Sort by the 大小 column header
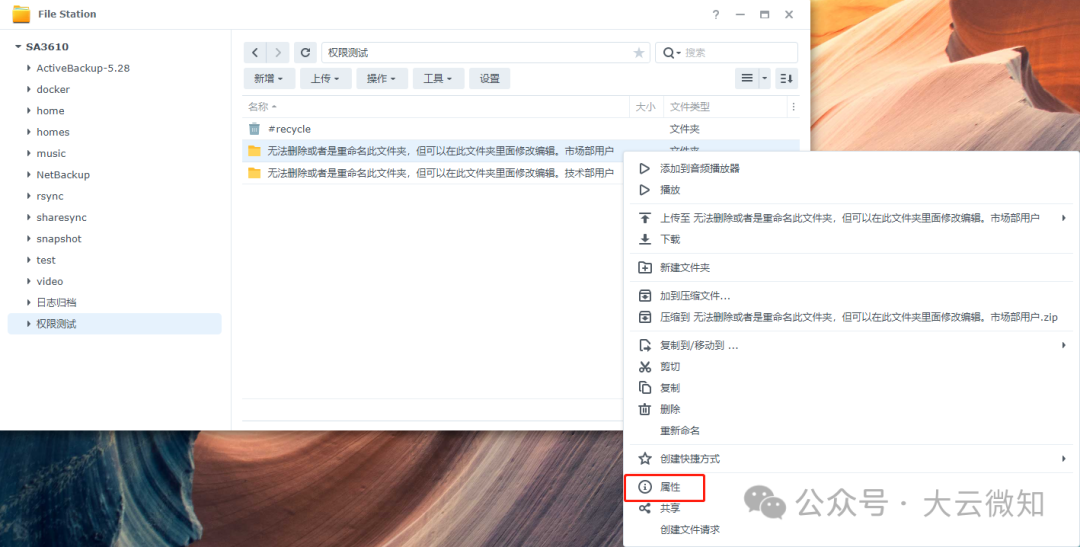The image size is (1080, 547). pyautogui.click(x=646, y=107)
